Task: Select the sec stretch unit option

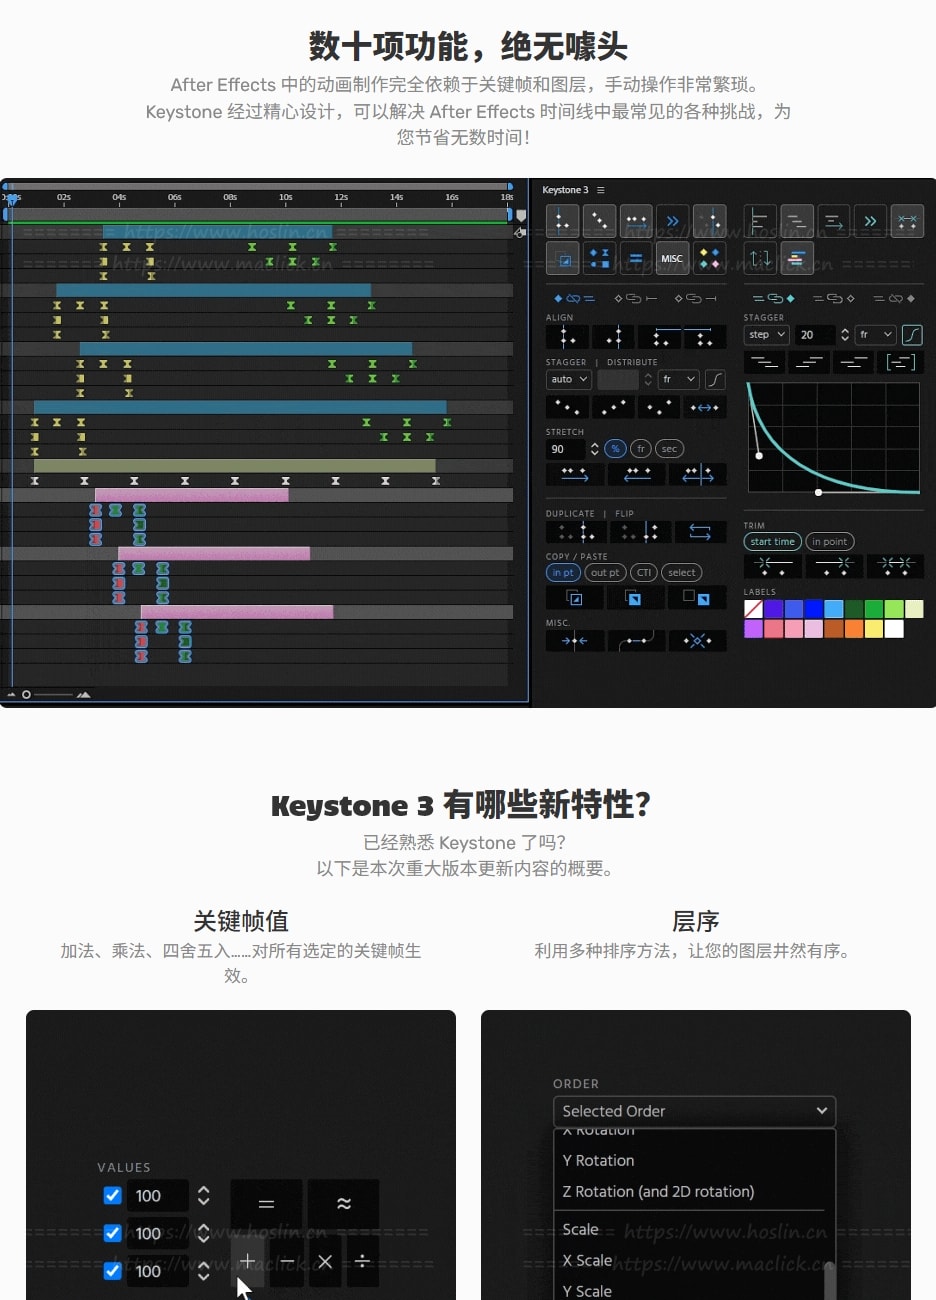Action: click(669, 449)
